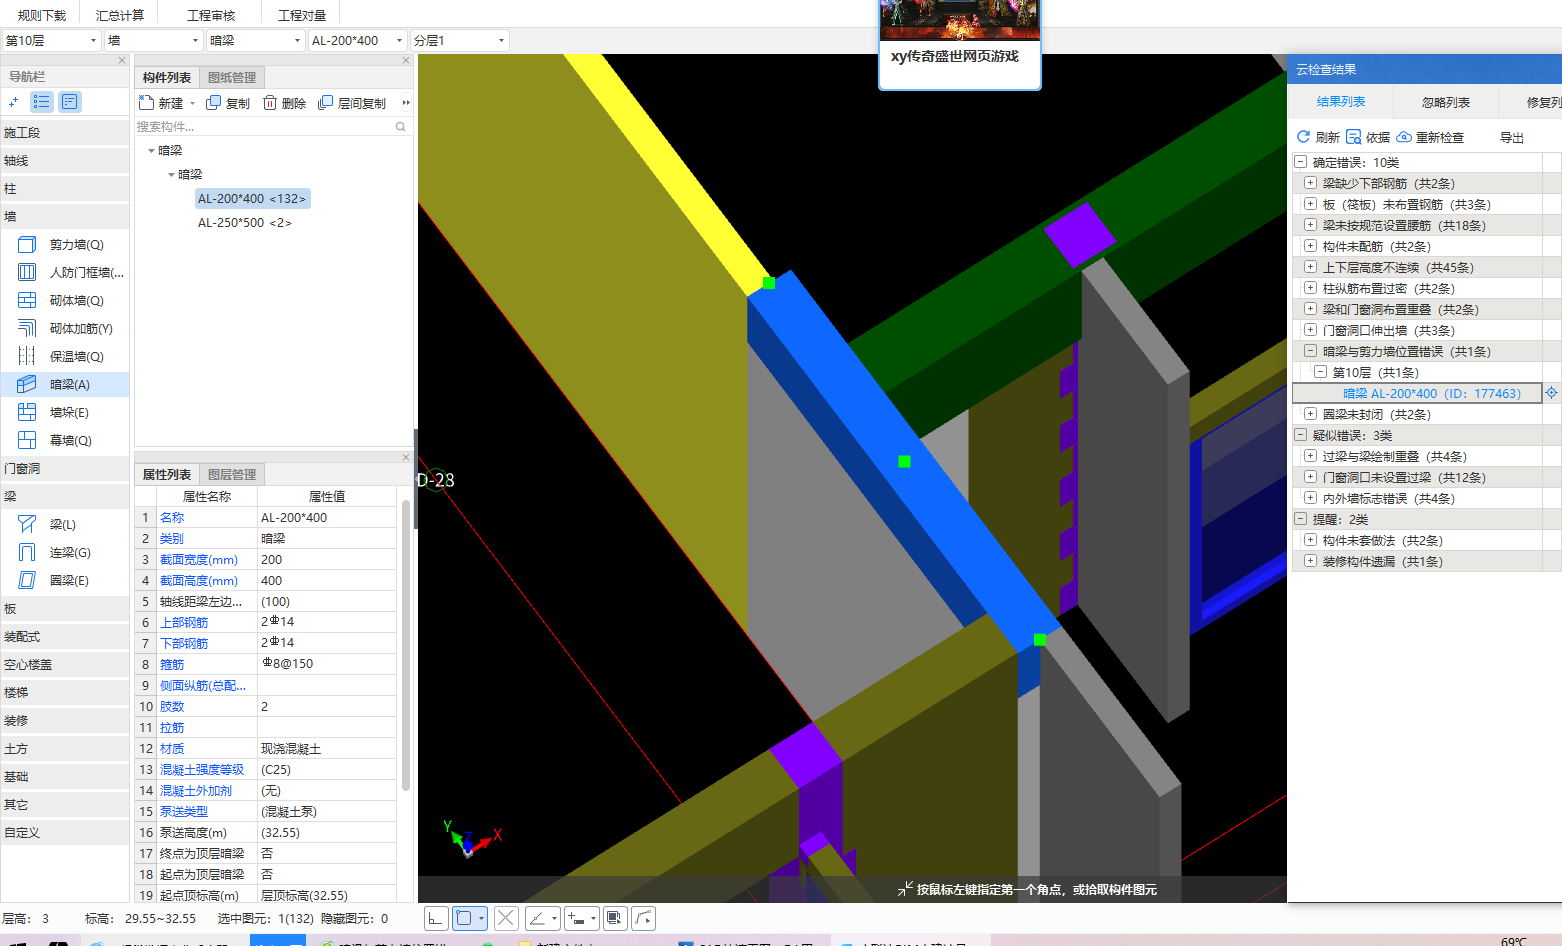Click the search magnifier in 搜索构件 box
The width and height of the screenshot is (1562, 946).
tap(401, 127)
